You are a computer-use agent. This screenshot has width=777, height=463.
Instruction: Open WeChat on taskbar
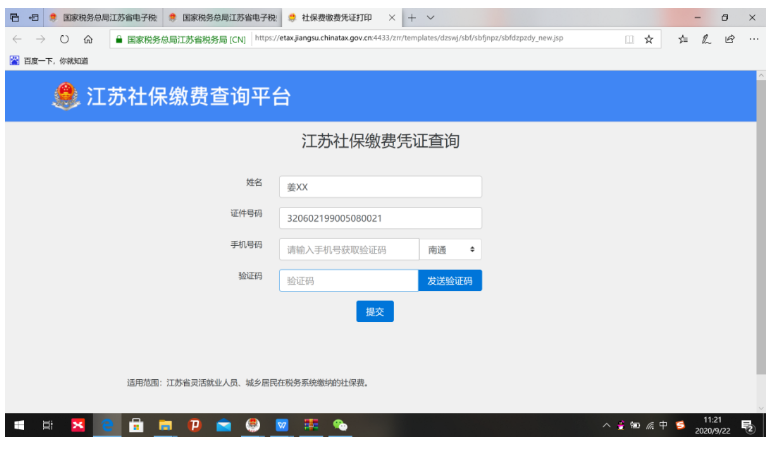[x=340, y=425]
